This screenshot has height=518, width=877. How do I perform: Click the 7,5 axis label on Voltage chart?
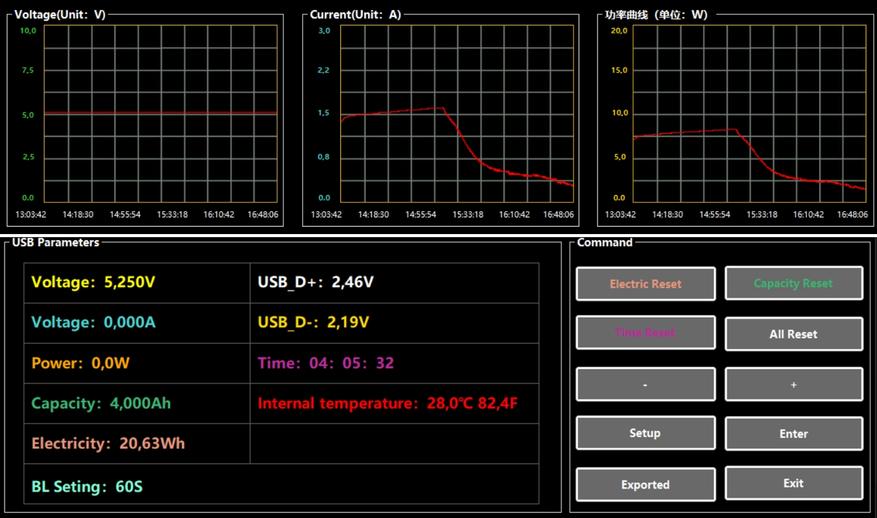click(28, 70)
